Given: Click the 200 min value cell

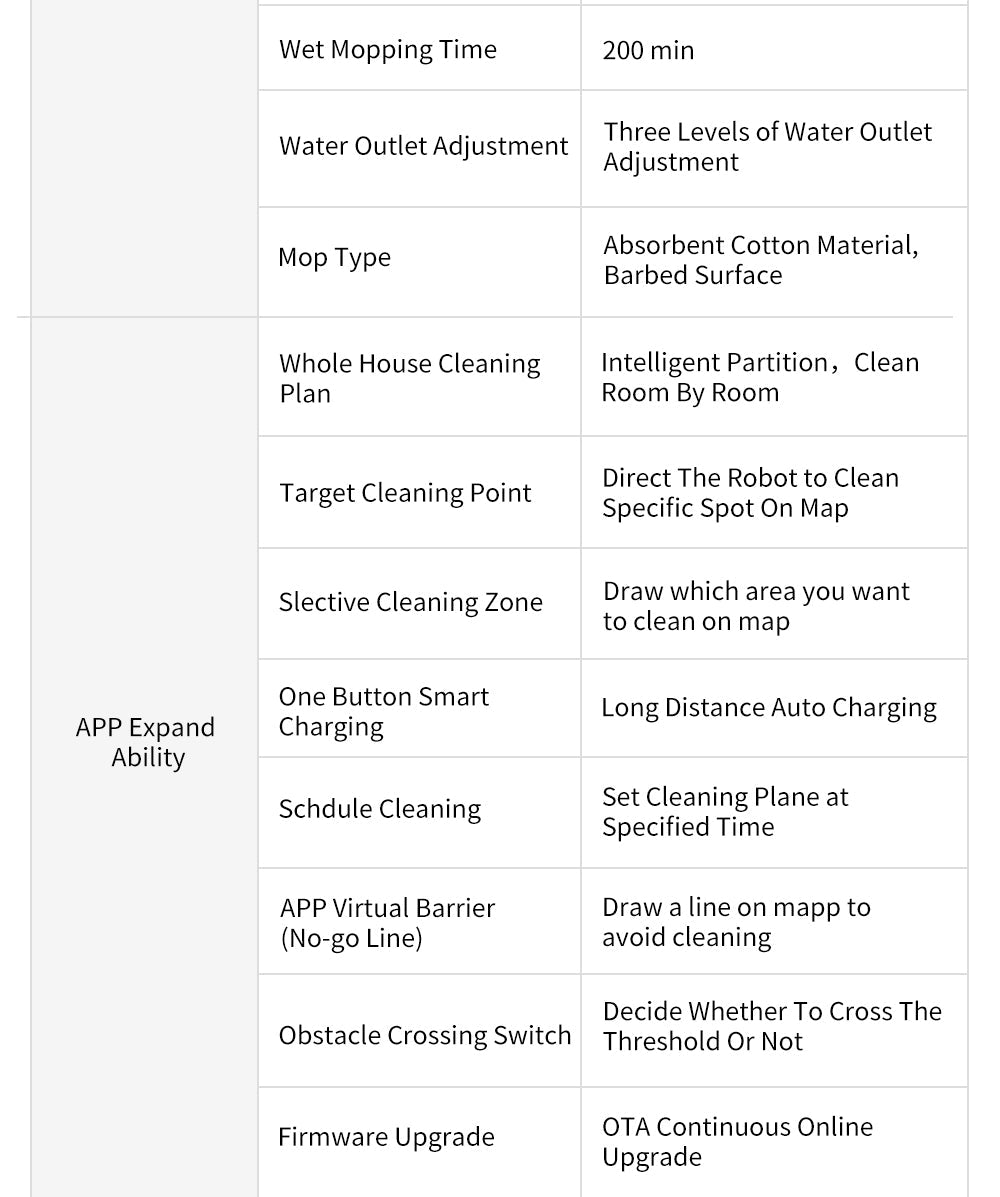Looking at the screenshot, I should pos(648,50).
